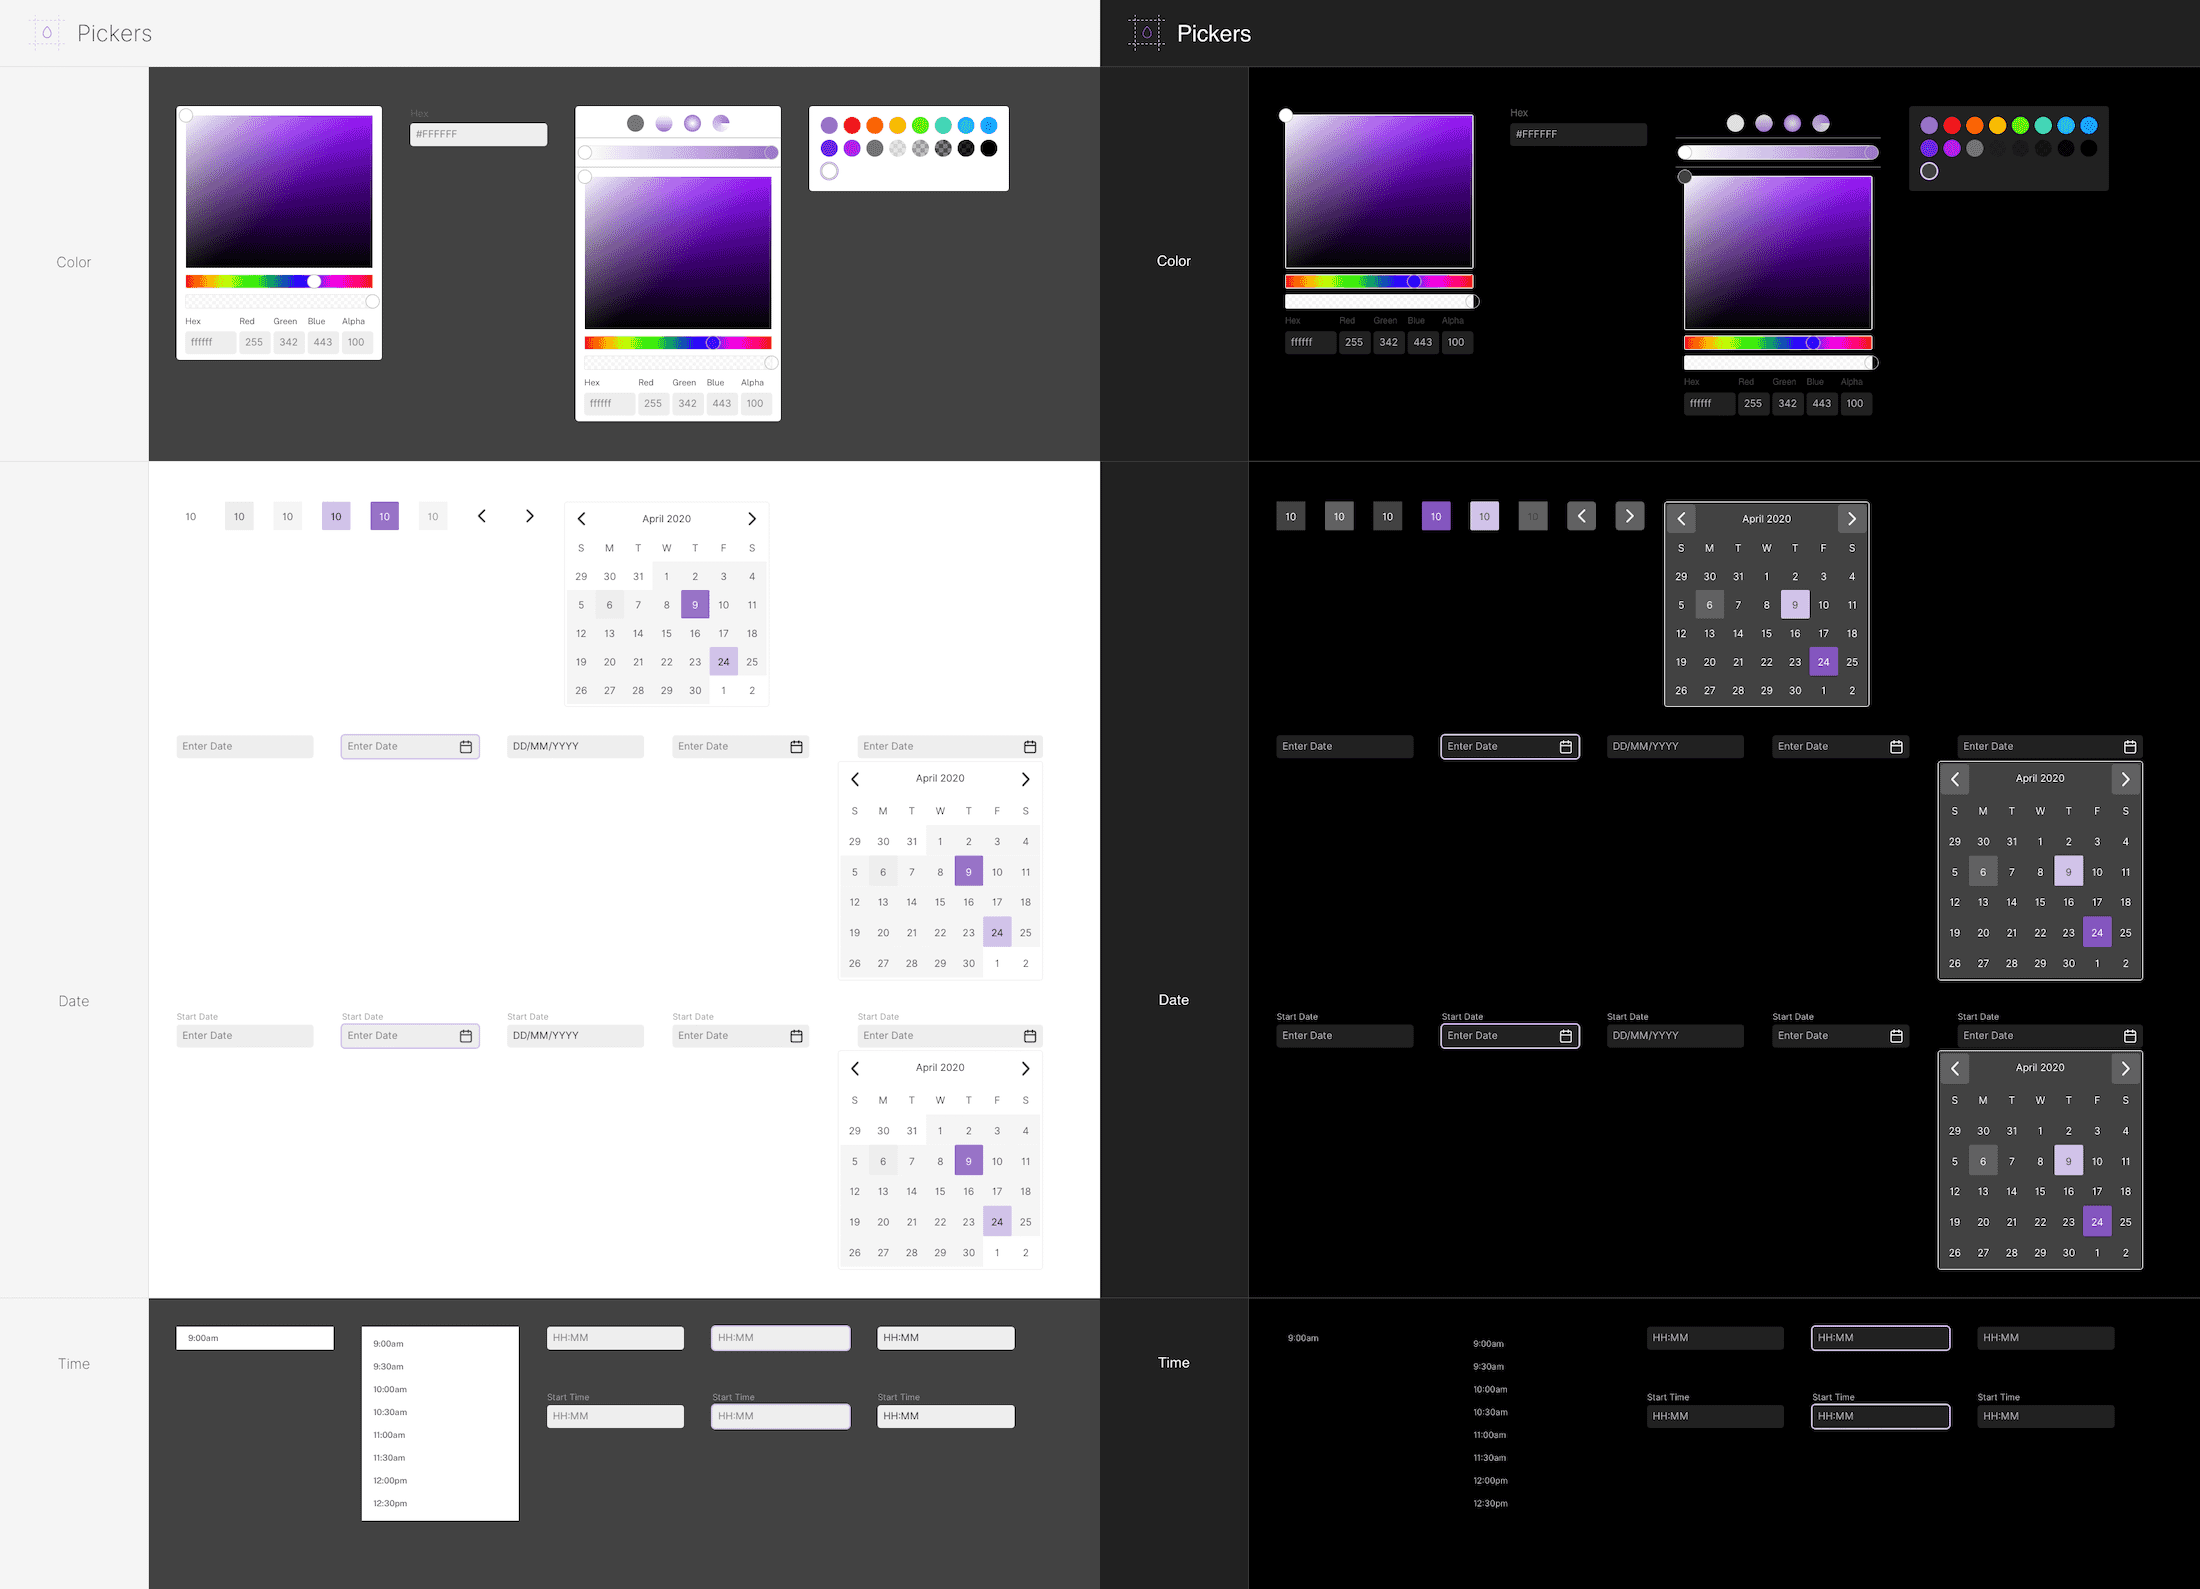
Task: Open calendar icon in dark Start Date field above calendar
Action: pyautogui.click(x=2129, y=1036)
